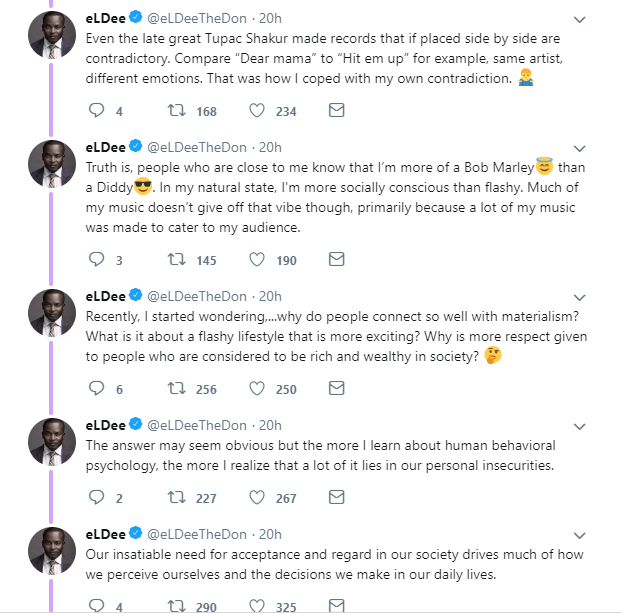
Task: Like the tweet with 234 likes
Action: 257,111
